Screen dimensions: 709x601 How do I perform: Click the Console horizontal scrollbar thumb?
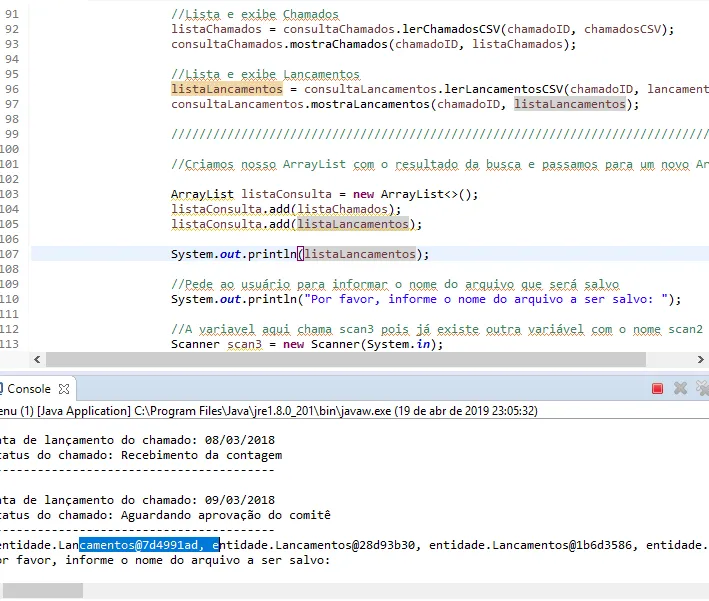pyautogui.click(x=43, y=590)
